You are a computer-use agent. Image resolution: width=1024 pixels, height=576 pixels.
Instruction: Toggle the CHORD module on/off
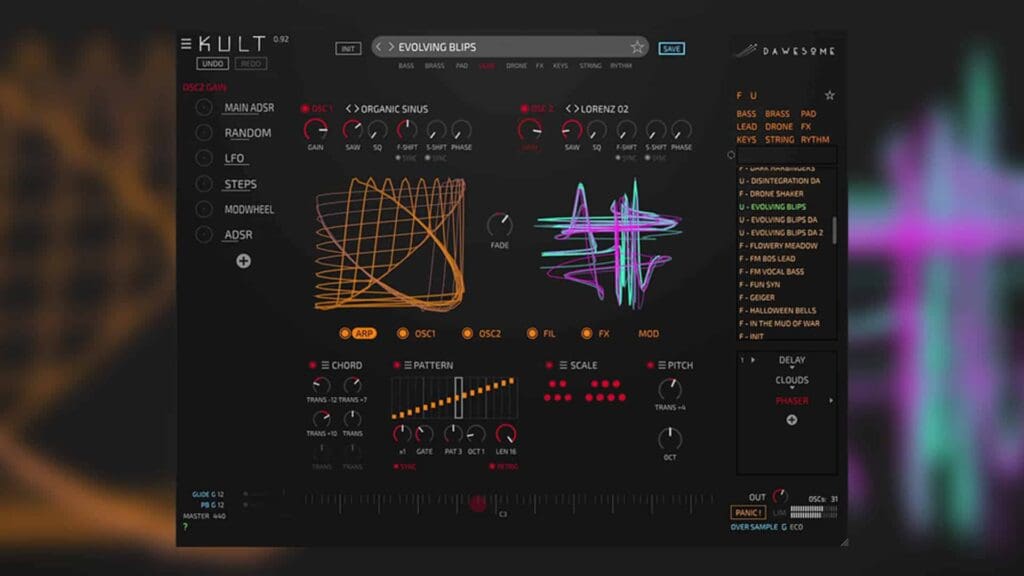313,365
